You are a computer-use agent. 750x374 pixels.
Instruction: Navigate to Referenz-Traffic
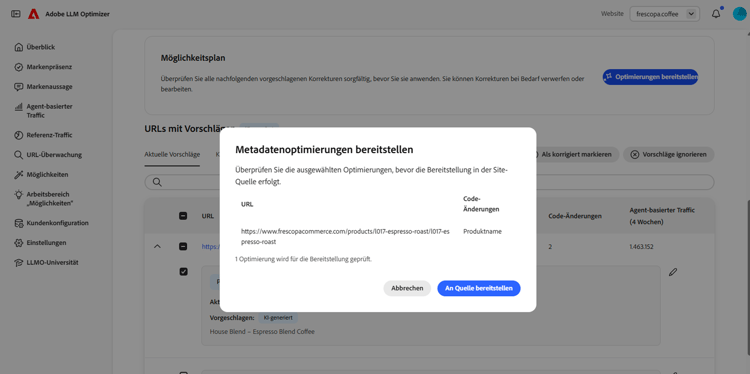coord(50,135)
